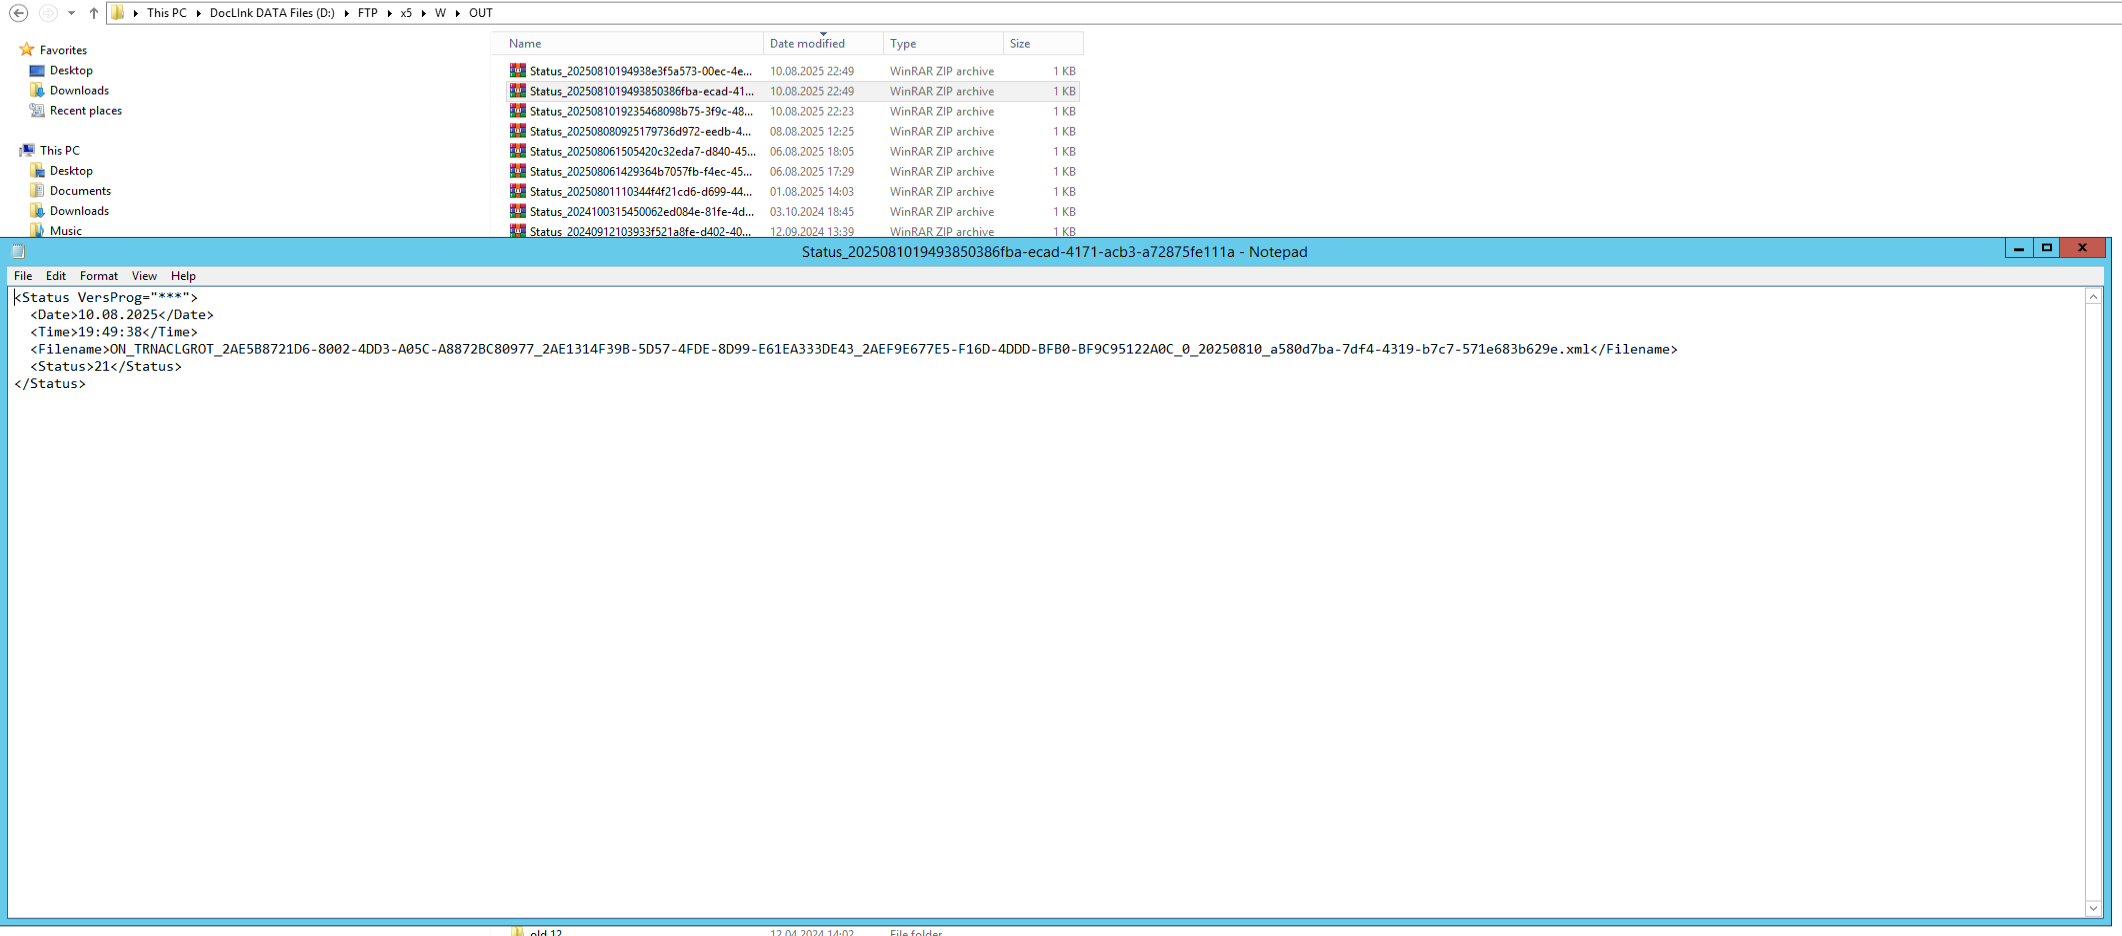Viewport: 2122px width, 936px height.
Task: Click the Favorites star icon
Action: click(x=27, y=49)
